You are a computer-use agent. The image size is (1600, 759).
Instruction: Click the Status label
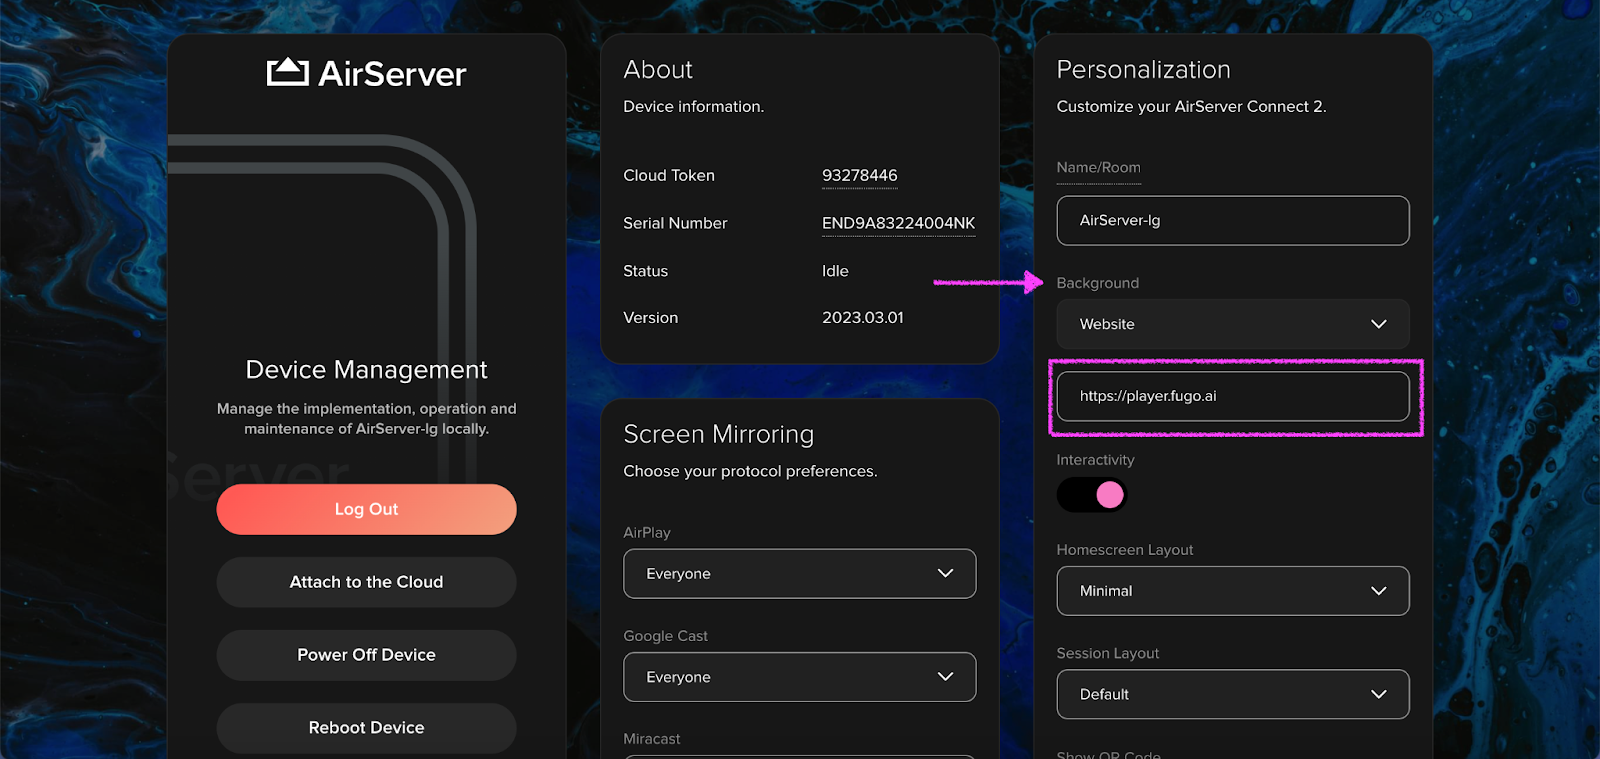point(646,271)
